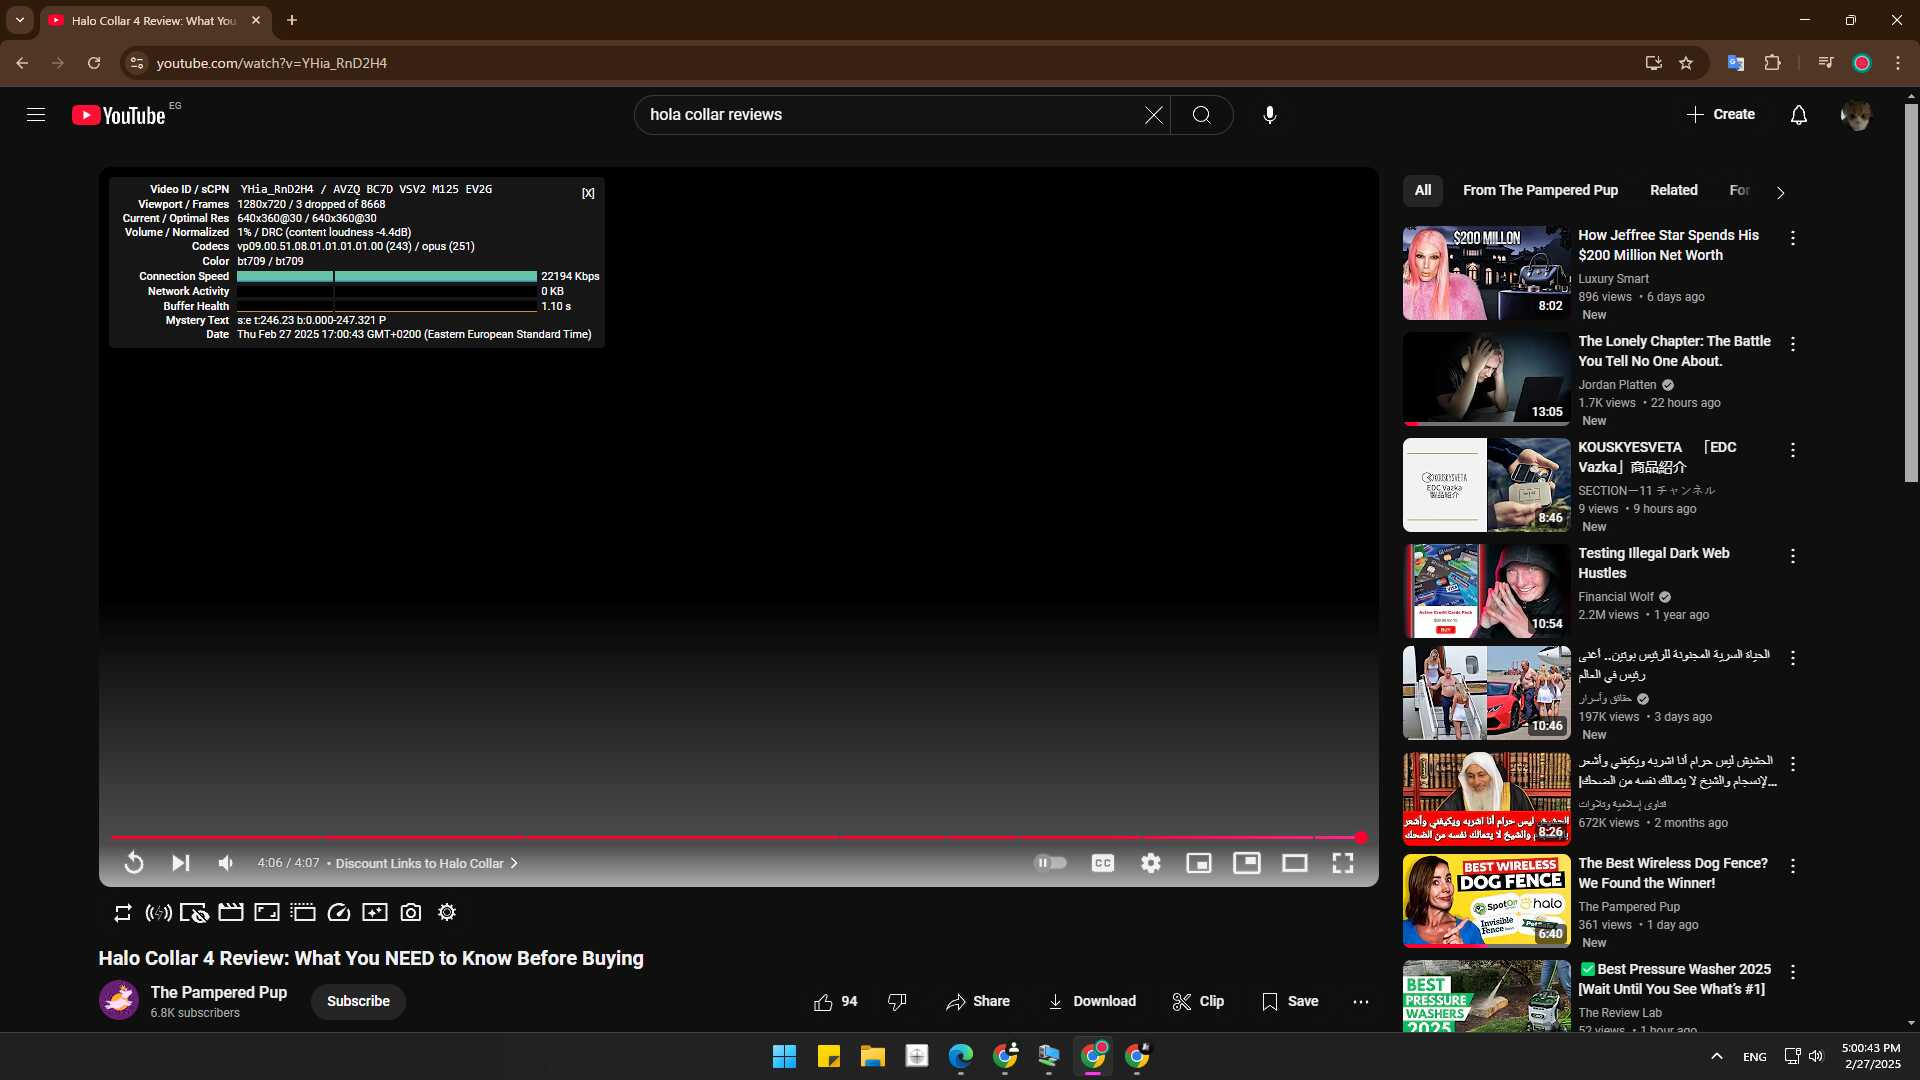Toggle loop button below player
This screenshot has height=1080, width=1920.
[122, 913]
